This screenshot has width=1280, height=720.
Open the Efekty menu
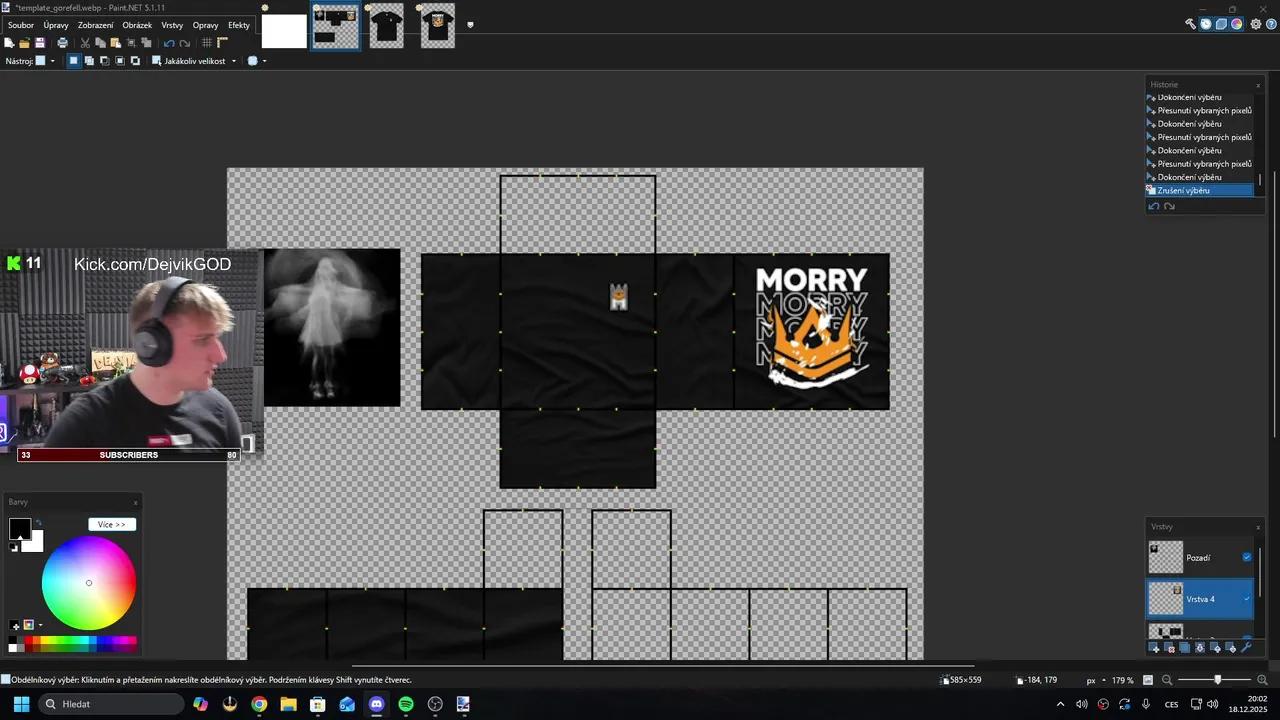(x=239, y=25)
